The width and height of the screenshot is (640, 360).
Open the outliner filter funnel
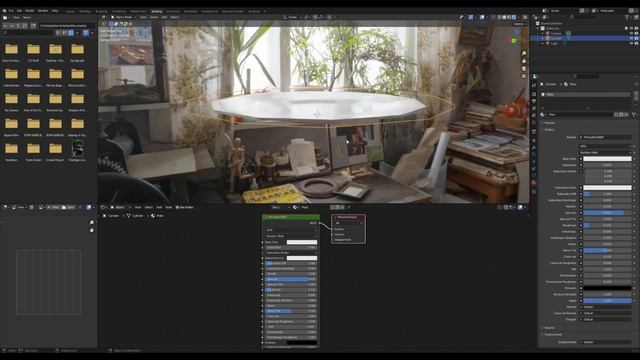click(627, 17)
